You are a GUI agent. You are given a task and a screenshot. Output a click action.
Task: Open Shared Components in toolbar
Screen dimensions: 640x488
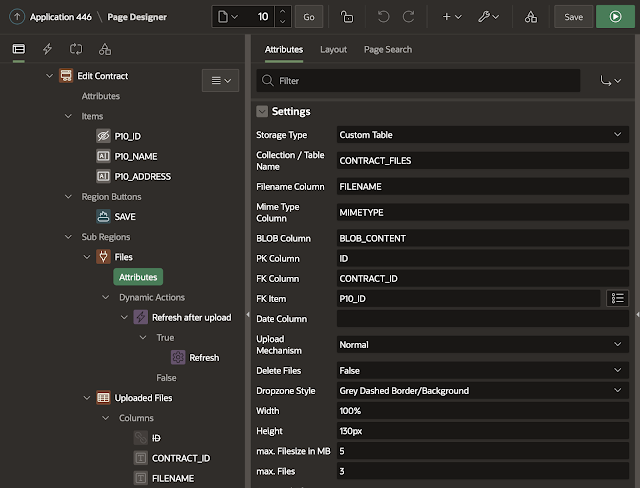coord(531,17)
